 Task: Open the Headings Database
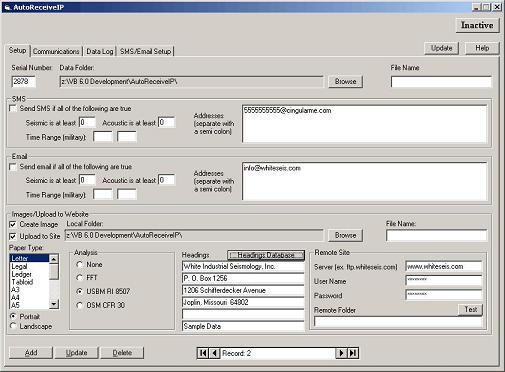(266, 255)
